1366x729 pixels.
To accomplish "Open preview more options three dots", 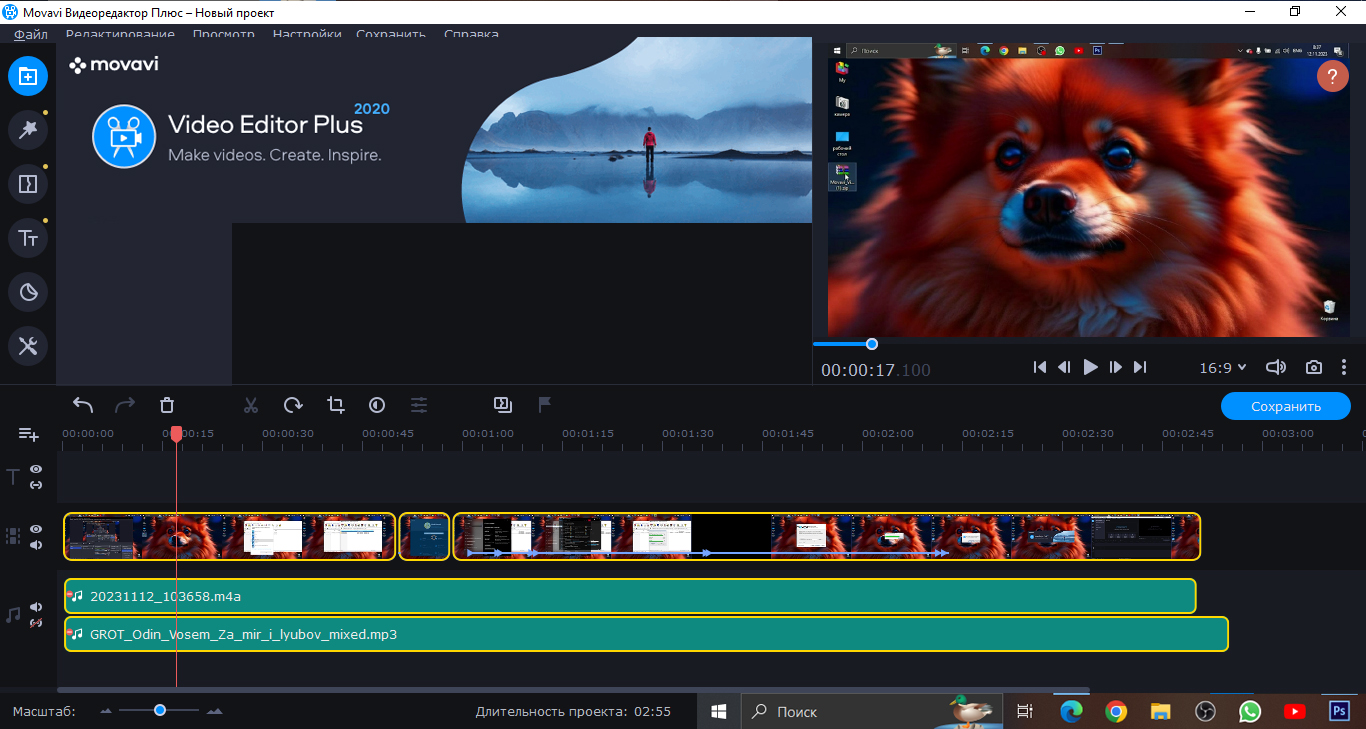I will point(1345,368).
